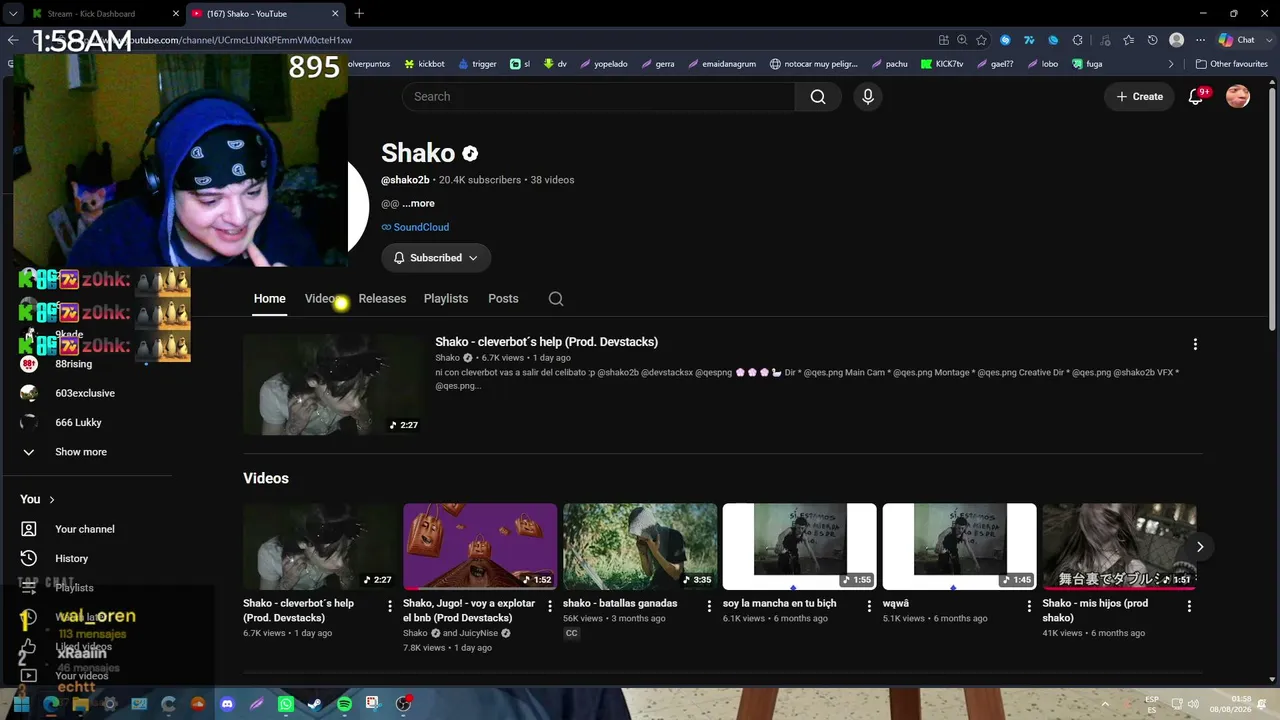This screenshot has height=720, width=1280.
Task: Open Spotify from the taskbar
Action: coord(344,704)
